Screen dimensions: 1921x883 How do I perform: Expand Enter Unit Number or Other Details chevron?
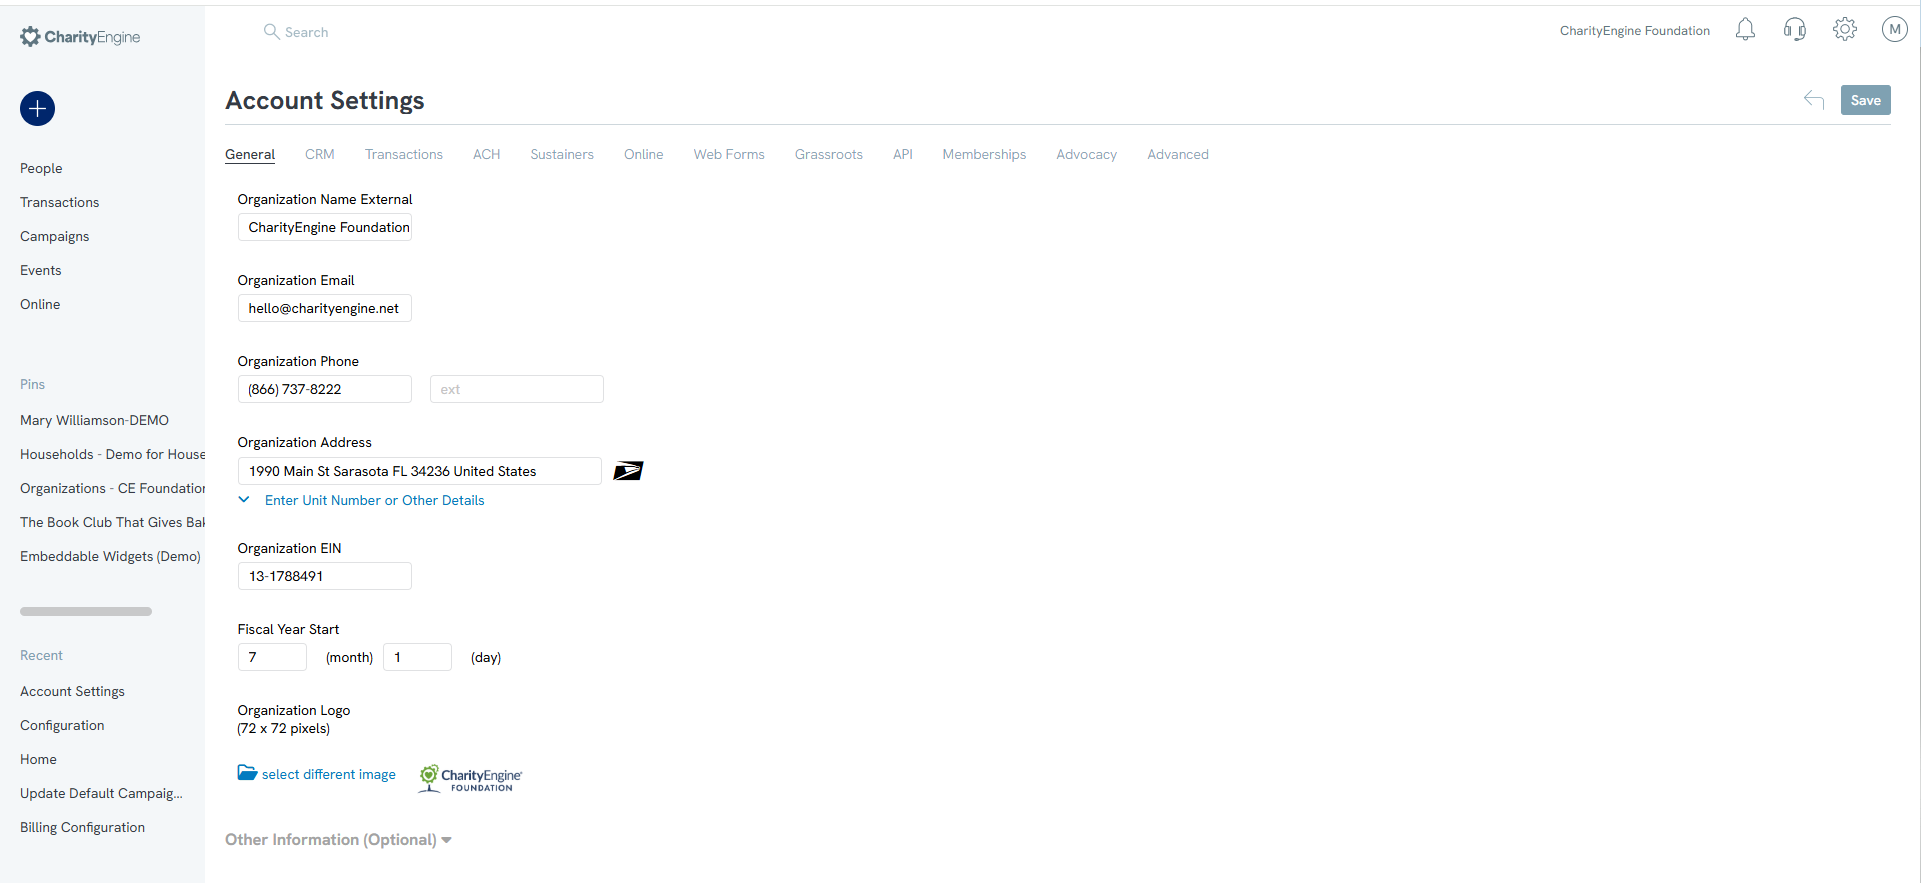coord(244,499)
